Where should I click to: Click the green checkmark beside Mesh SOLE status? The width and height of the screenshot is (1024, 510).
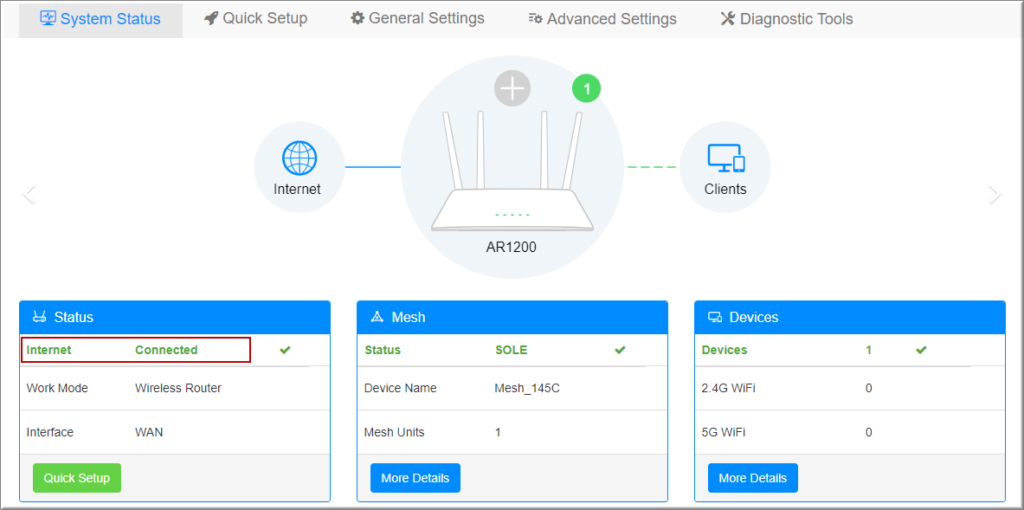coord(620,350)
